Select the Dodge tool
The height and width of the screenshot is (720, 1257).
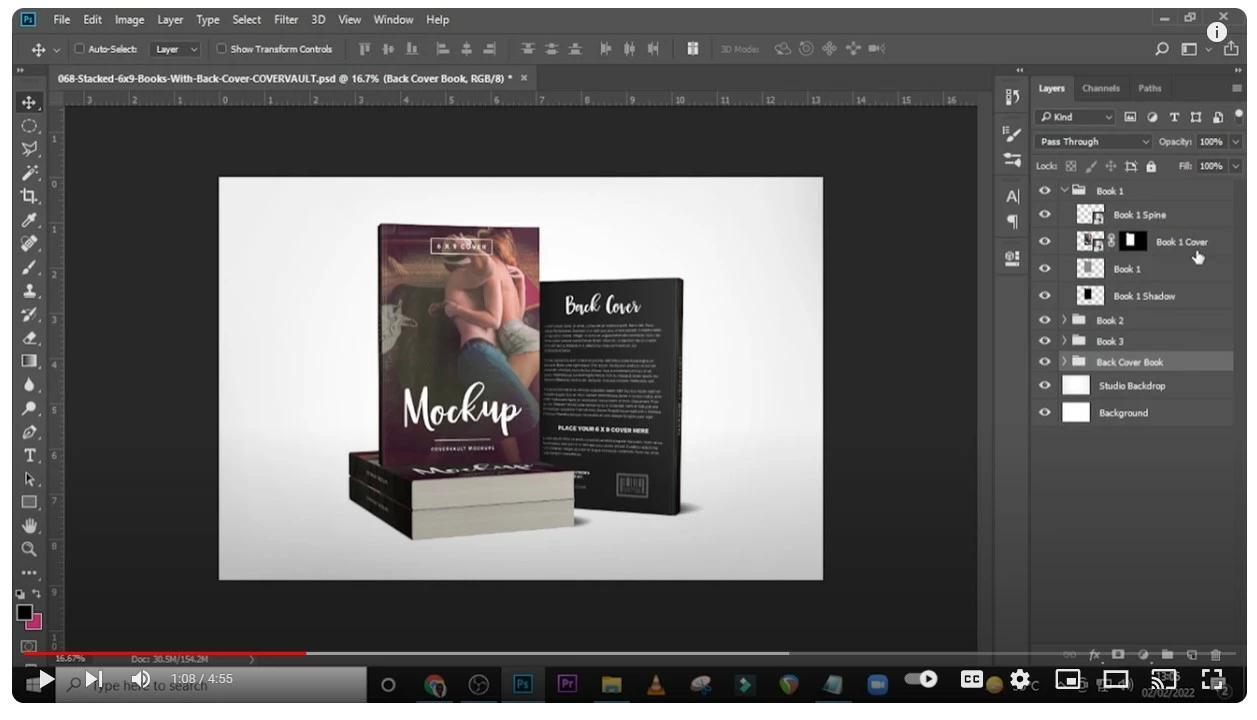click(x=29, y=408)
